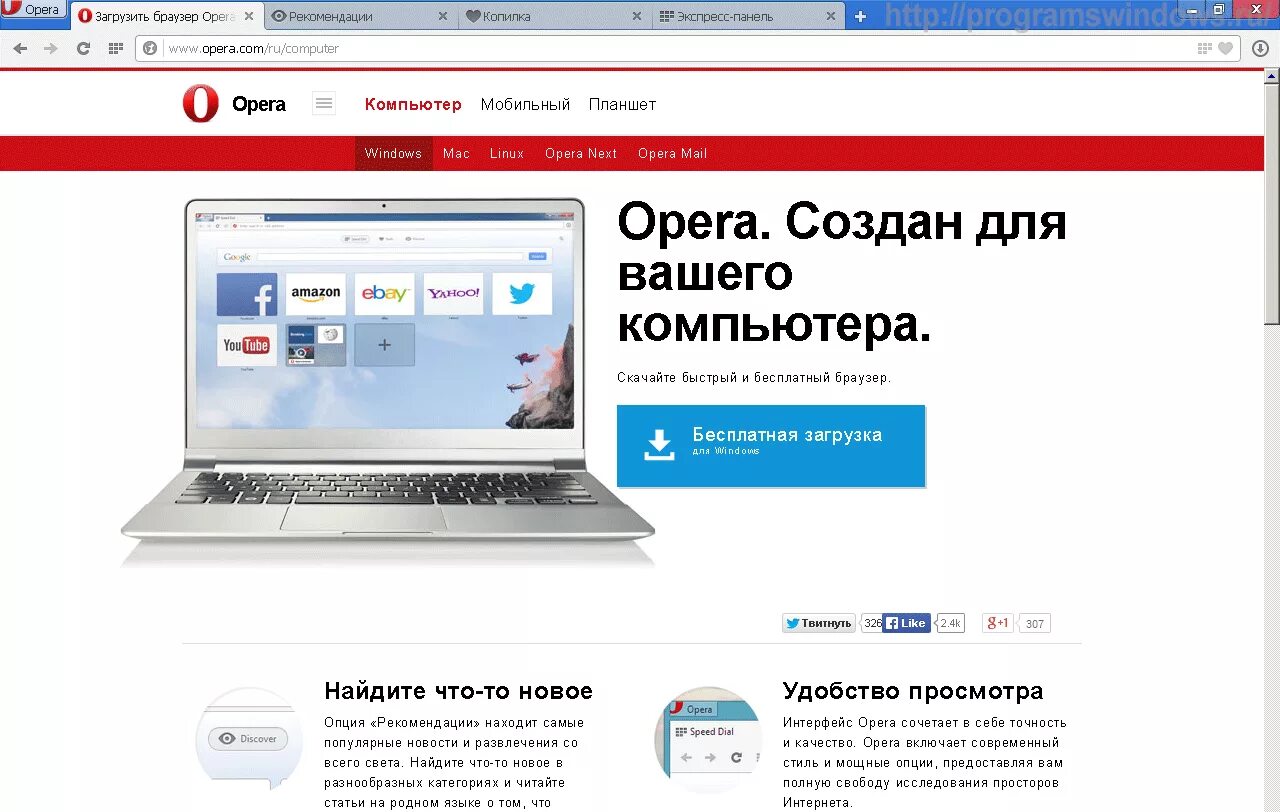Click the Бесплатная загрузка download button

tap(771, 446)
